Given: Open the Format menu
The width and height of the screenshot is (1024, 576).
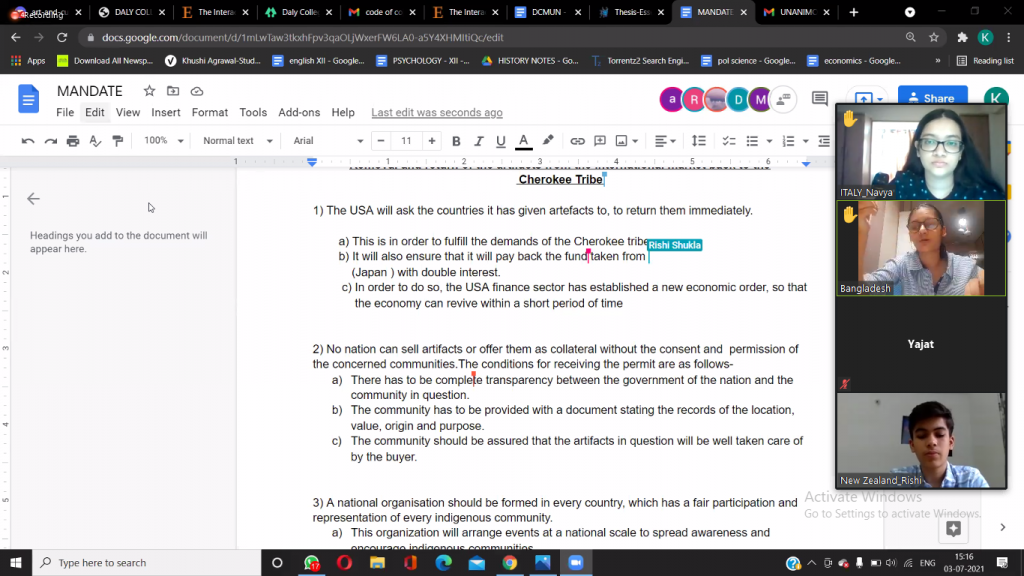Looking at the screenshot, I should tap(210, 112).
